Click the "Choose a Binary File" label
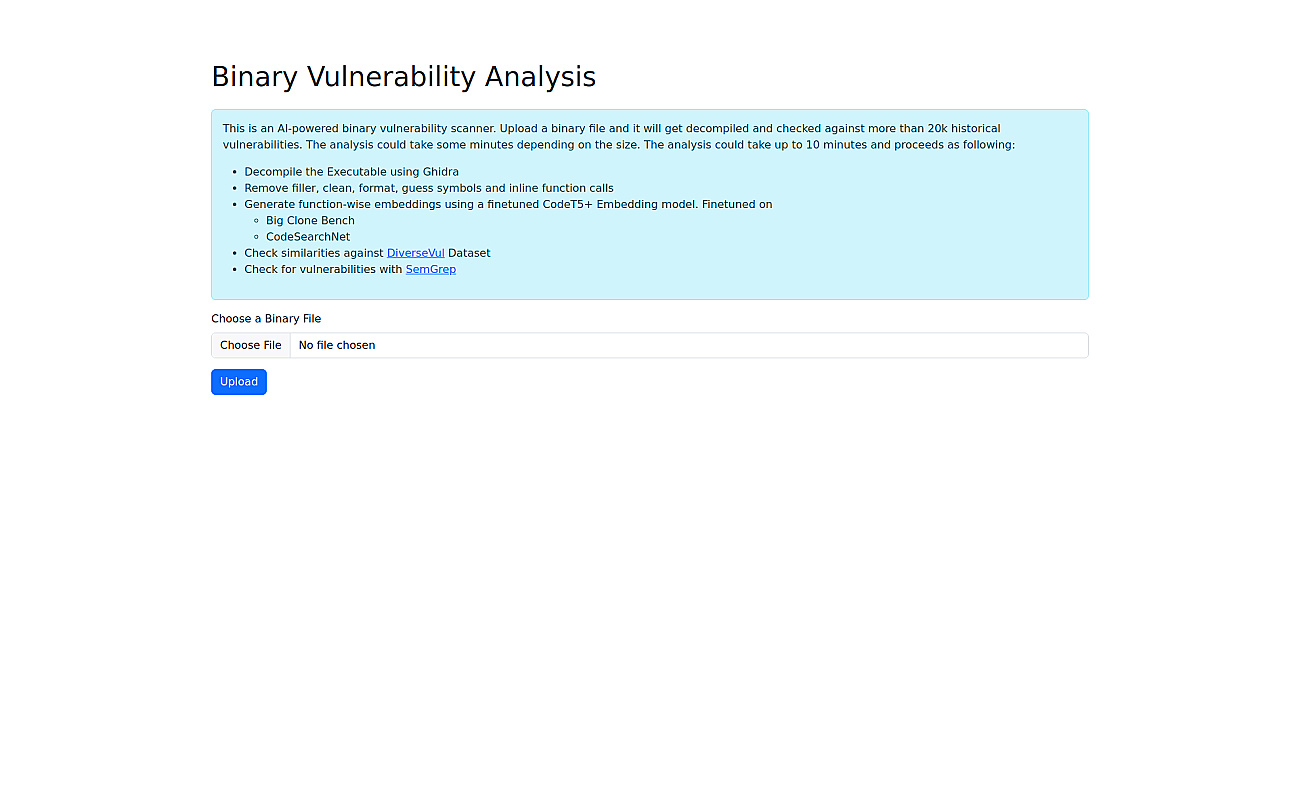Viewport: 1300px width, 788px height. [266, 319]
